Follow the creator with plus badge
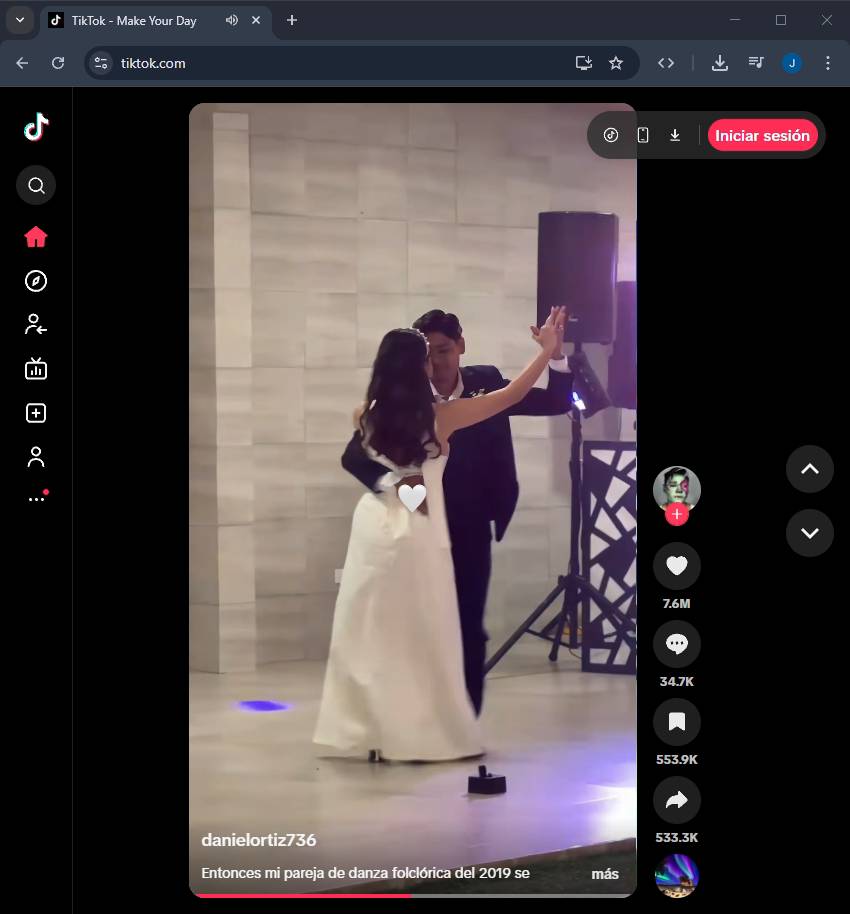This screenshot has height=914, width=850. [677, 514]
